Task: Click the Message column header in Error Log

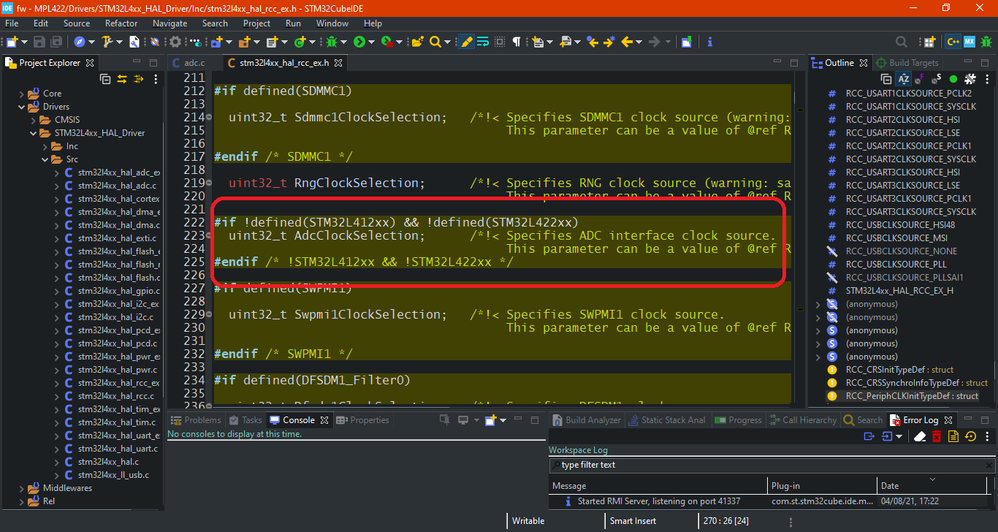Action: pos(657,486)
